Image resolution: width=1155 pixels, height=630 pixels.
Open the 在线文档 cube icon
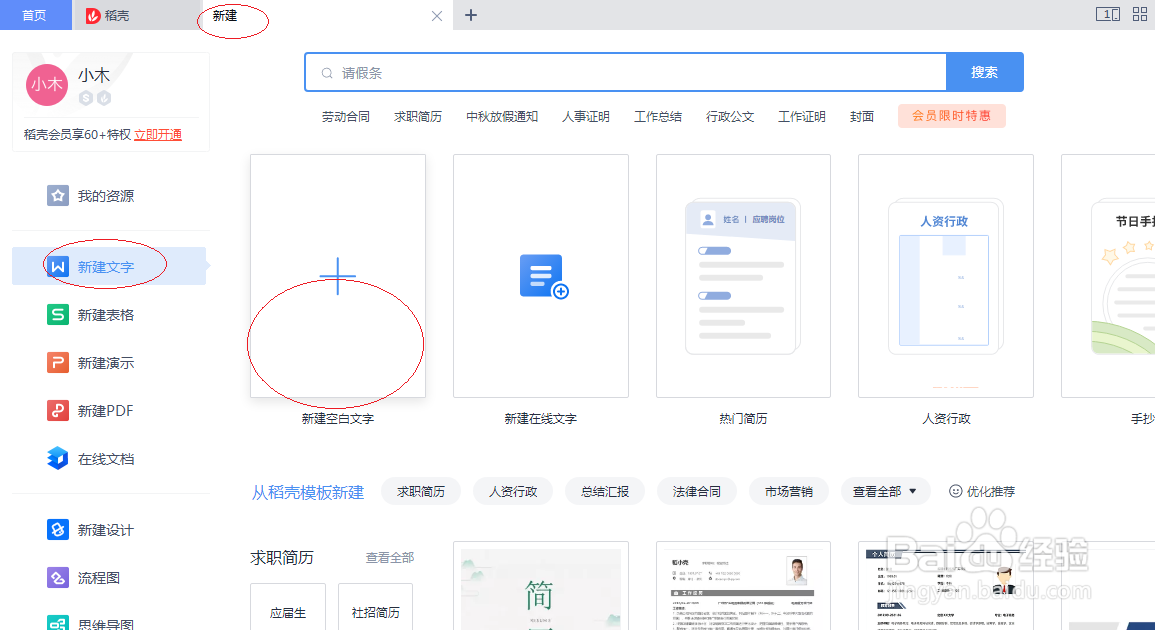58,458
